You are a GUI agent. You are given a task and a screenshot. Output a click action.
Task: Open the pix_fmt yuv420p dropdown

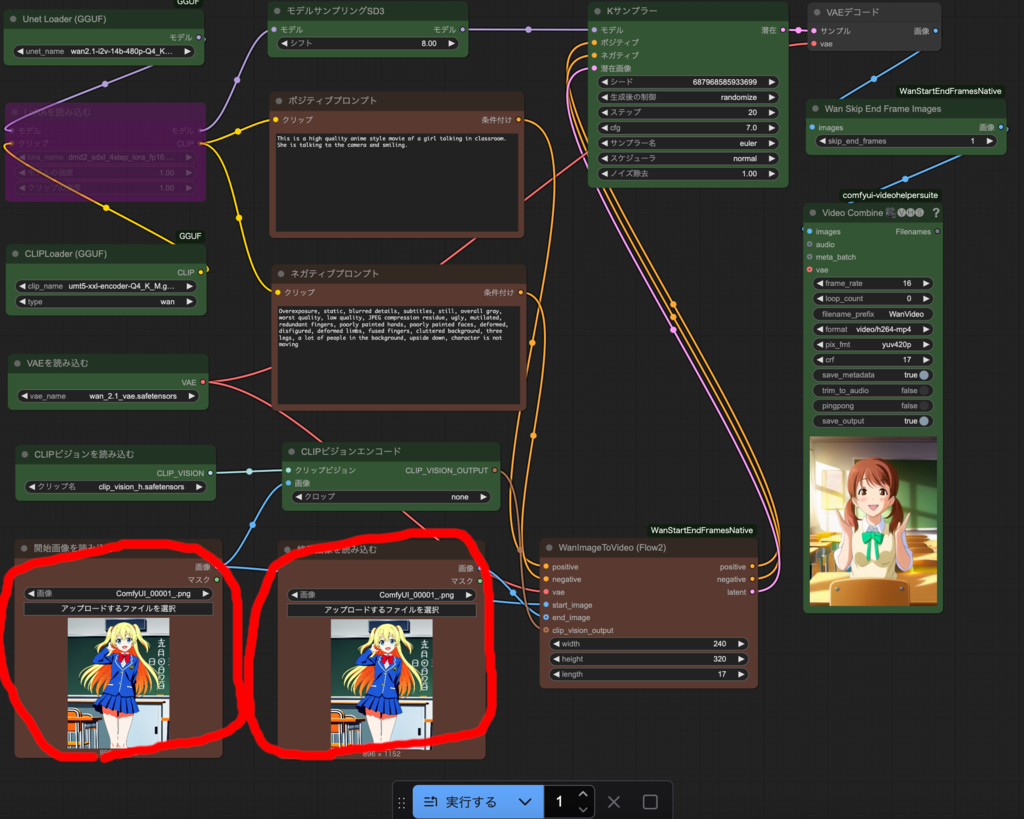click(872, 344)
